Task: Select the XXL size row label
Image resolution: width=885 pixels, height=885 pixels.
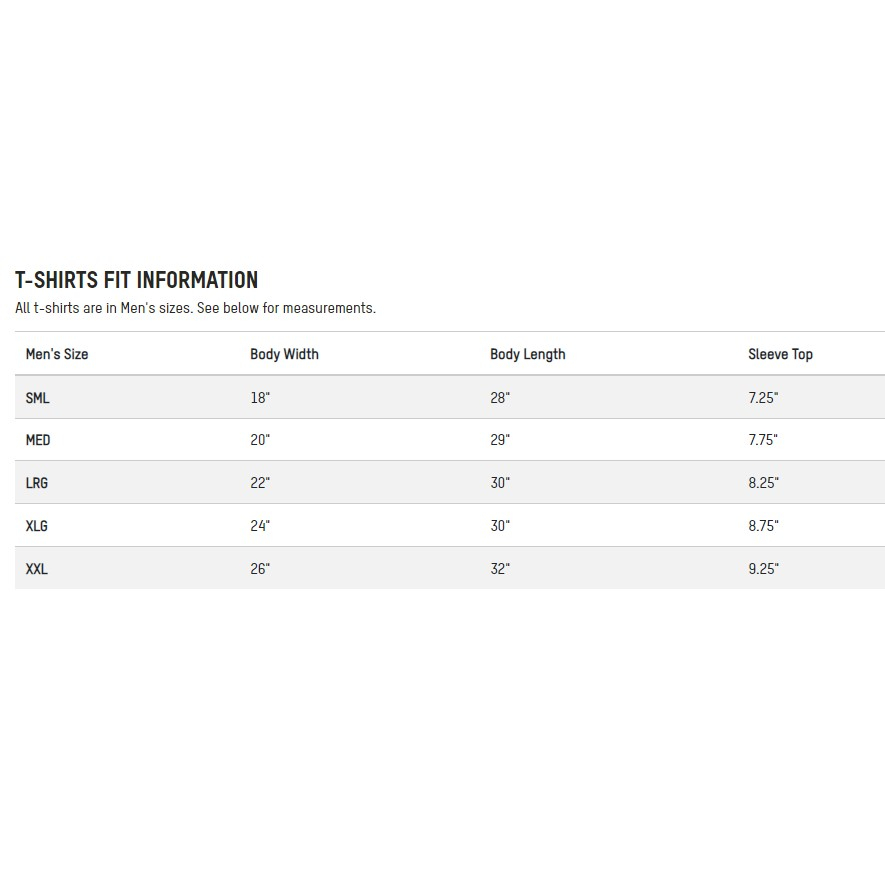Action: coord(37,569)
